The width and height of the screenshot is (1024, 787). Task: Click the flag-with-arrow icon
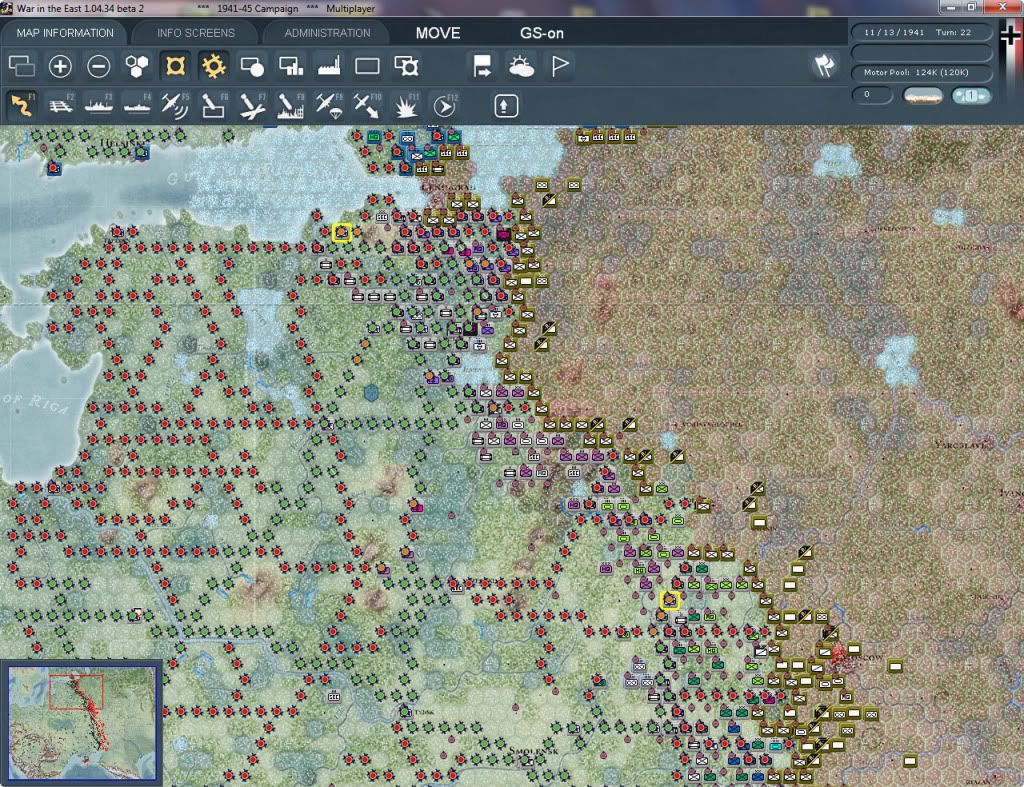point(483,66)
